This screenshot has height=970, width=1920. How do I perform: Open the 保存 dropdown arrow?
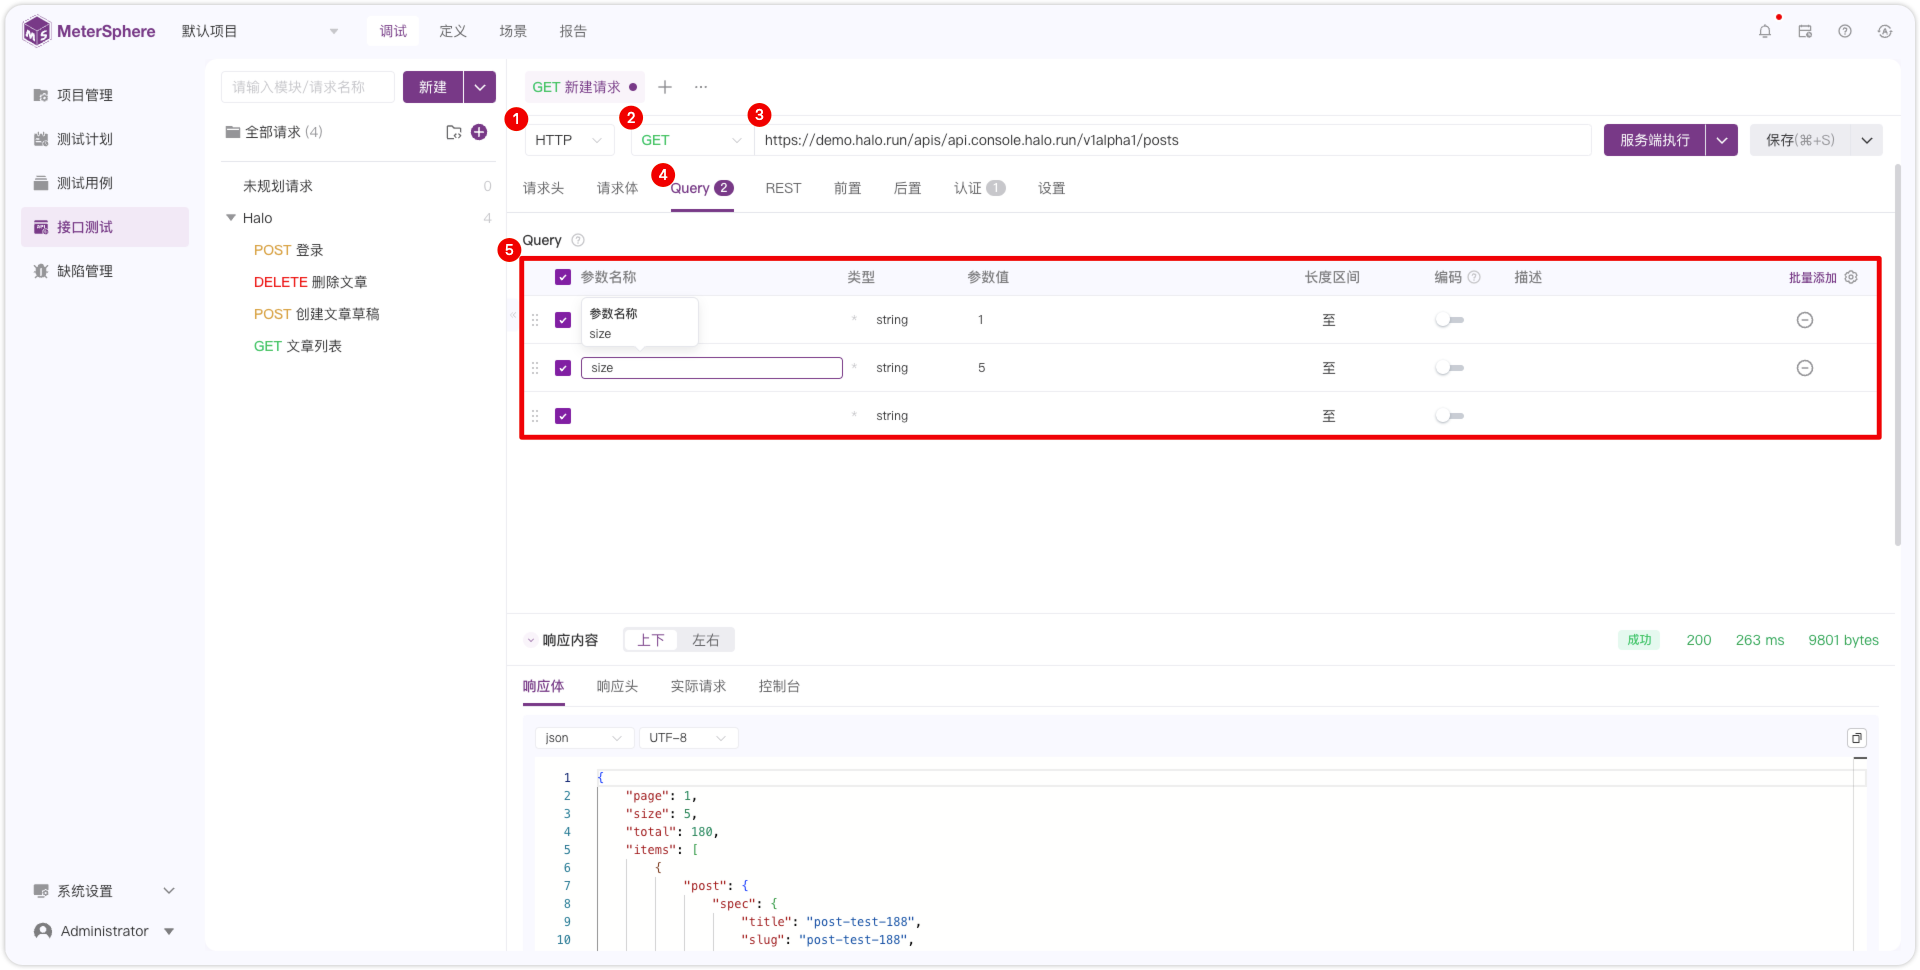point(1867,140)
